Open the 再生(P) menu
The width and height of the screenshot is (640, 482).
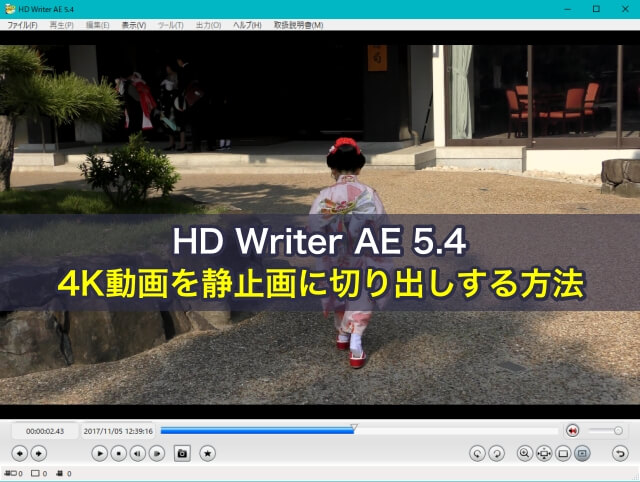tap(62, 25)
